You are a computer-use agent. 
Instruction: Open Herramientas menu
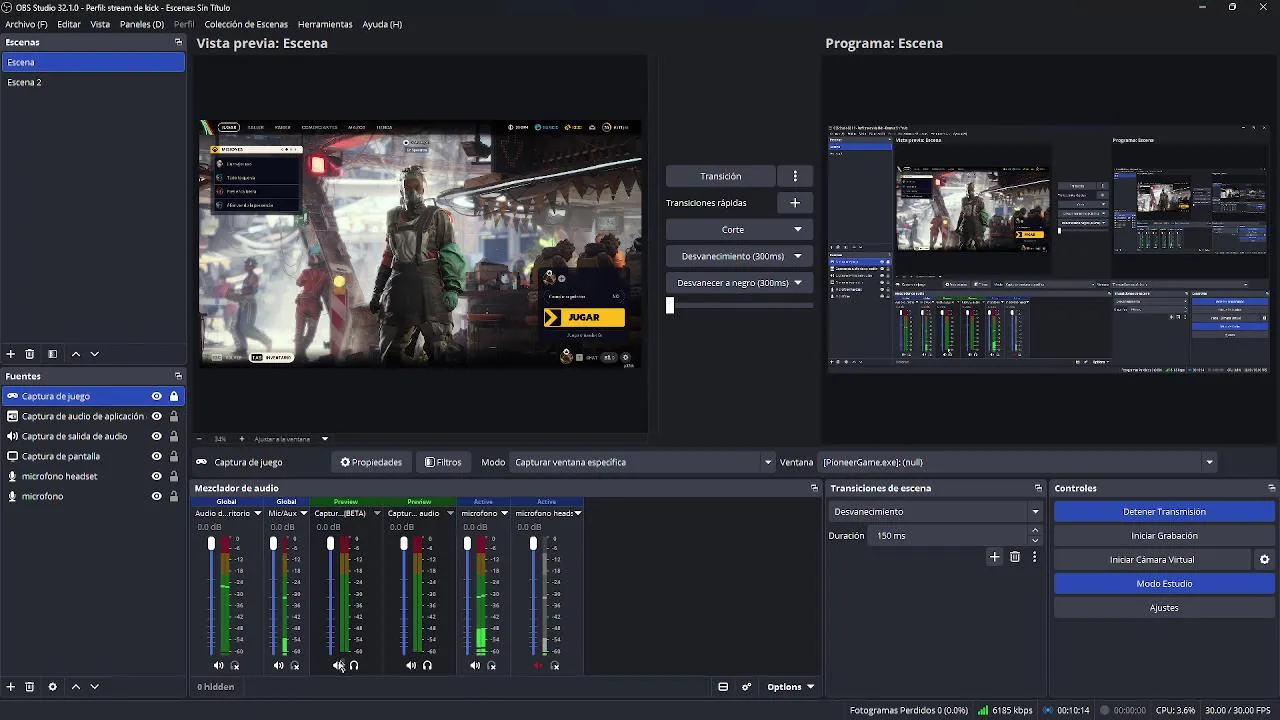pyautogui.click(x=325, y=24)
